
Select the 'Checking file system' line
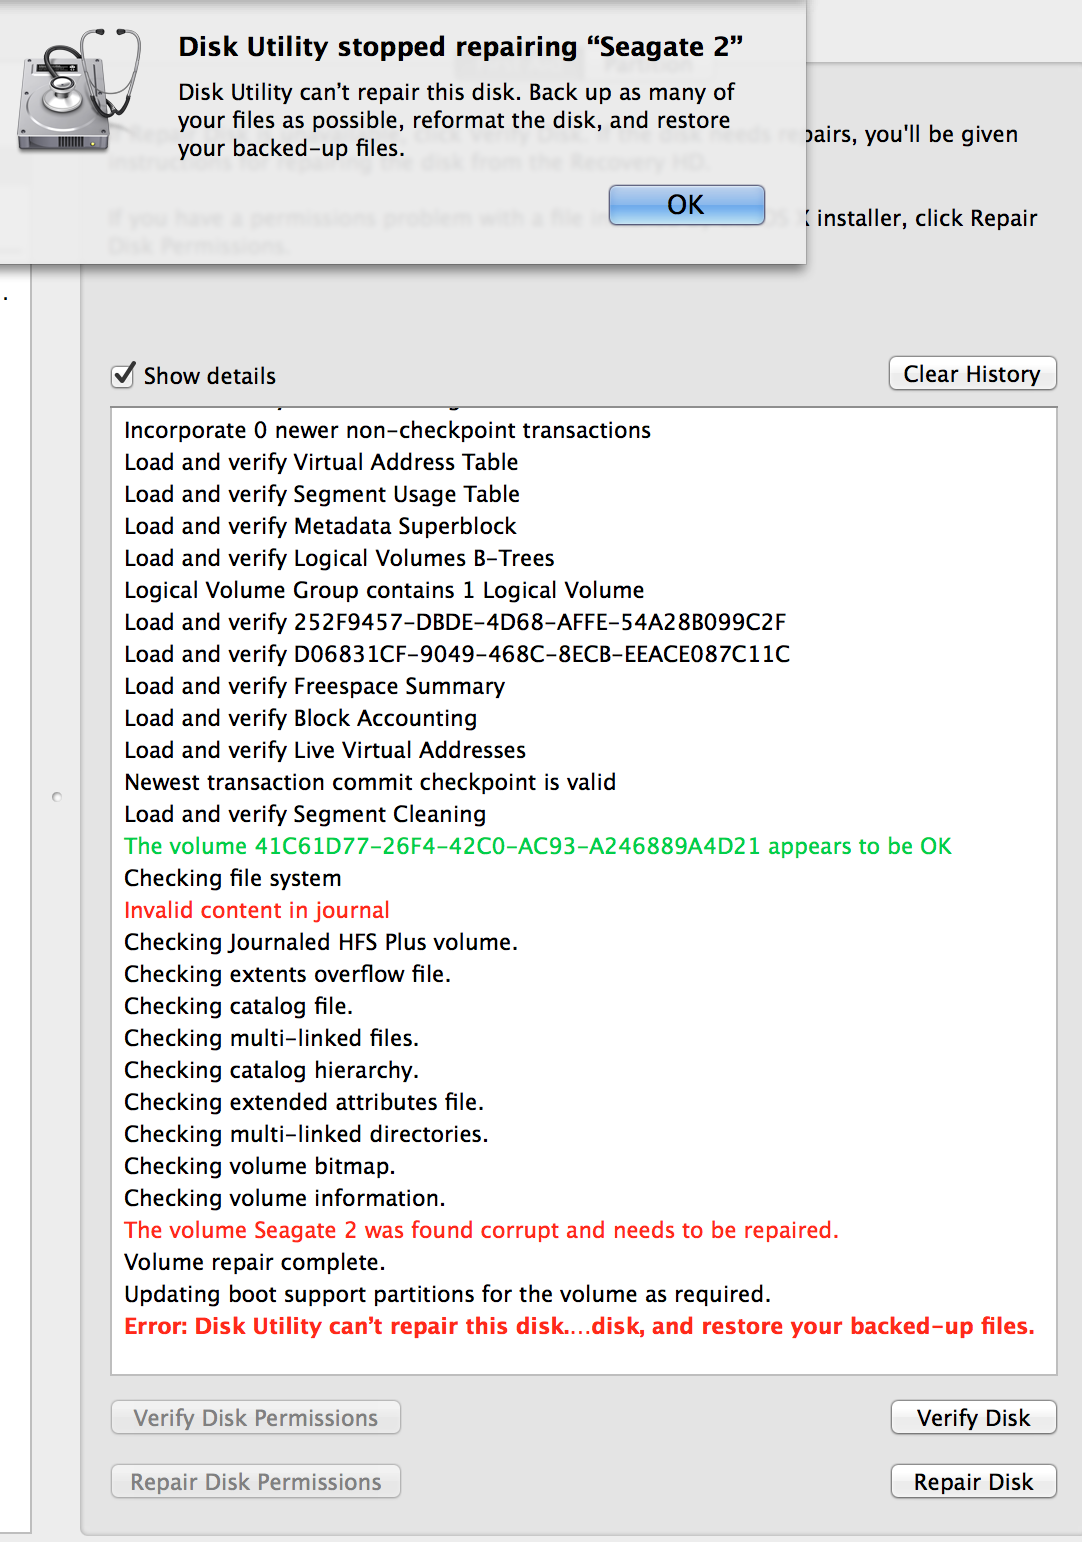[233, 878]
